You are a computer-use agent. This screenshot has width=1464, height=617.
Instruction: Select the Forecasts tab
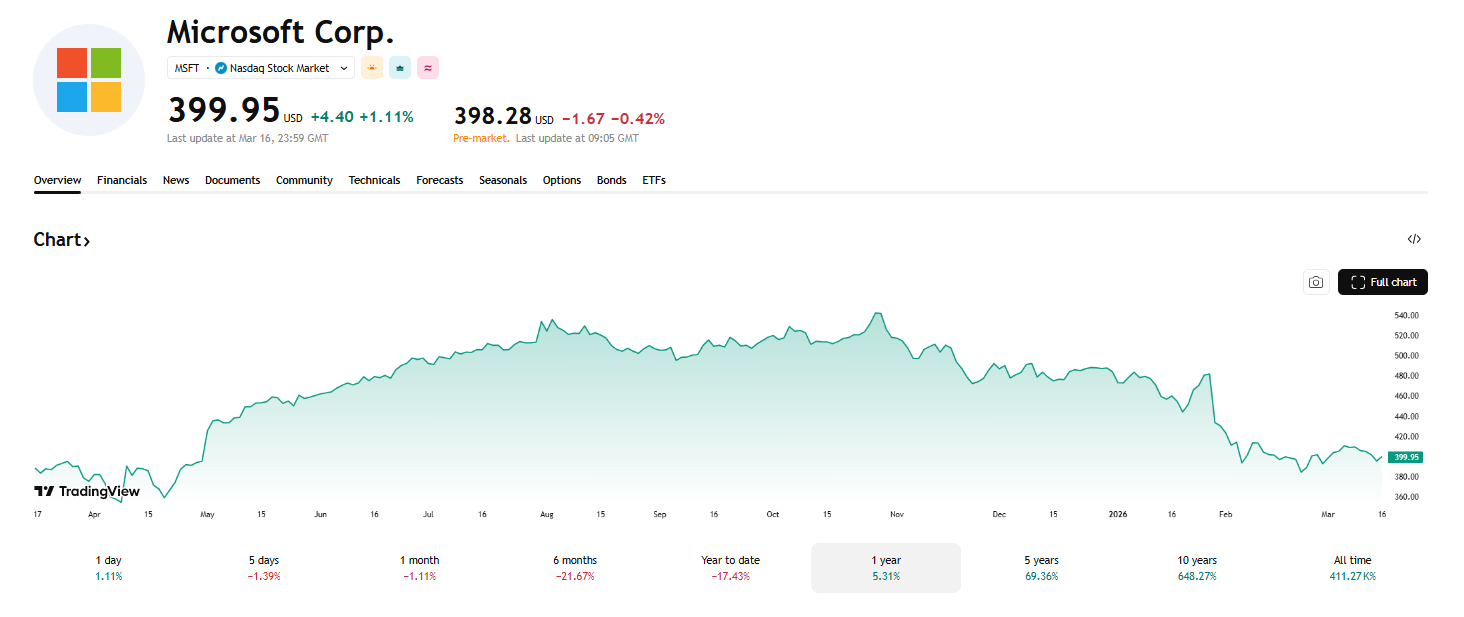(440, 180)
